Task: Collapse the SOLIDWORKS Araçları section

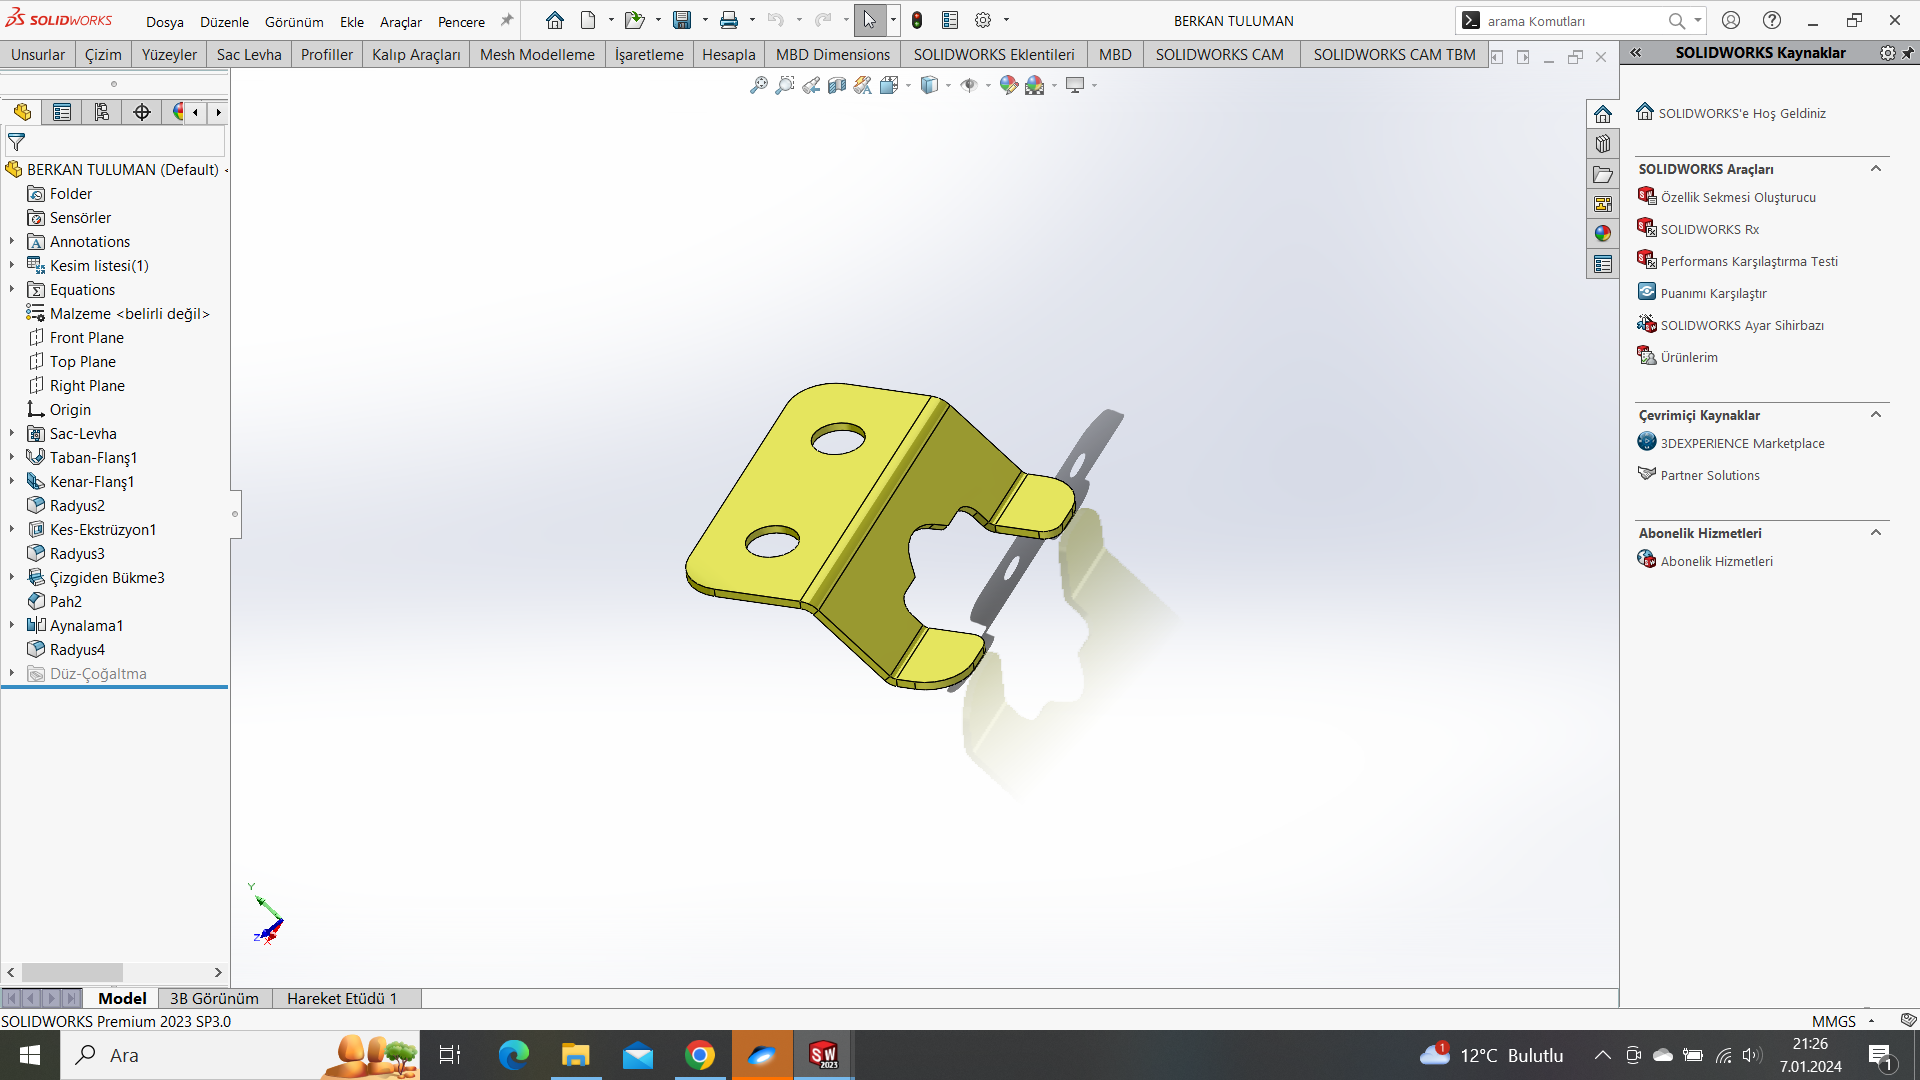Action: (x=1876, y=169)
